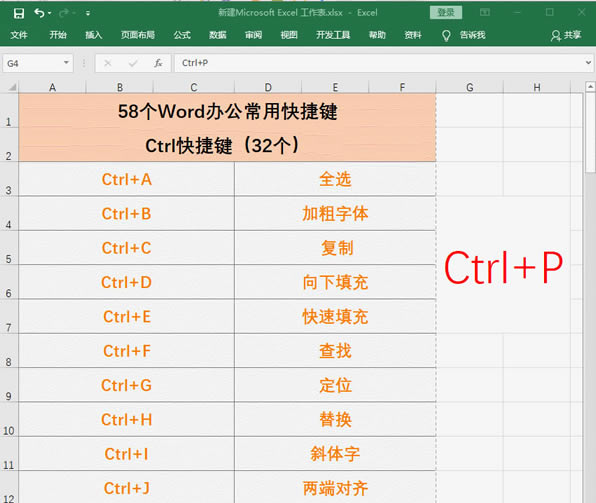The width and height of the screenshot is (596, 503).
Task: Select the Ctrl+D cell
Action: tap(127, 282)
